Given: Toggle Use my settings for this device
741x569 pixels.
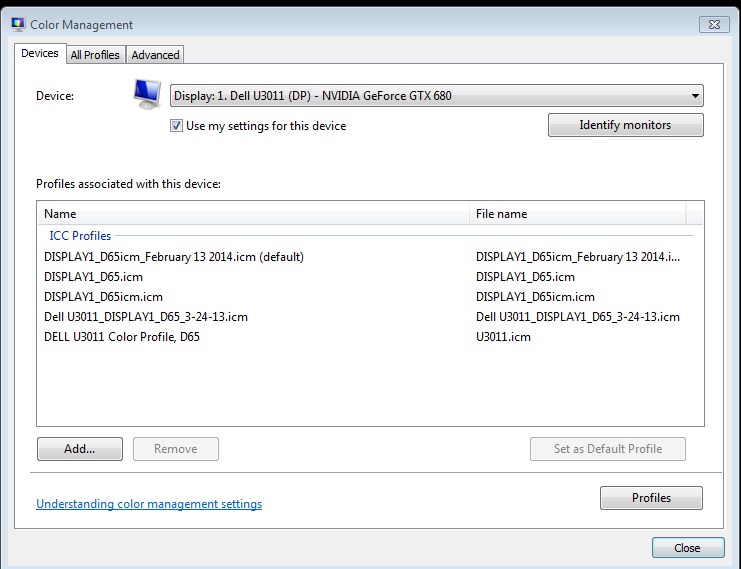Looking at the screenshot, I should tap(177, 126).
